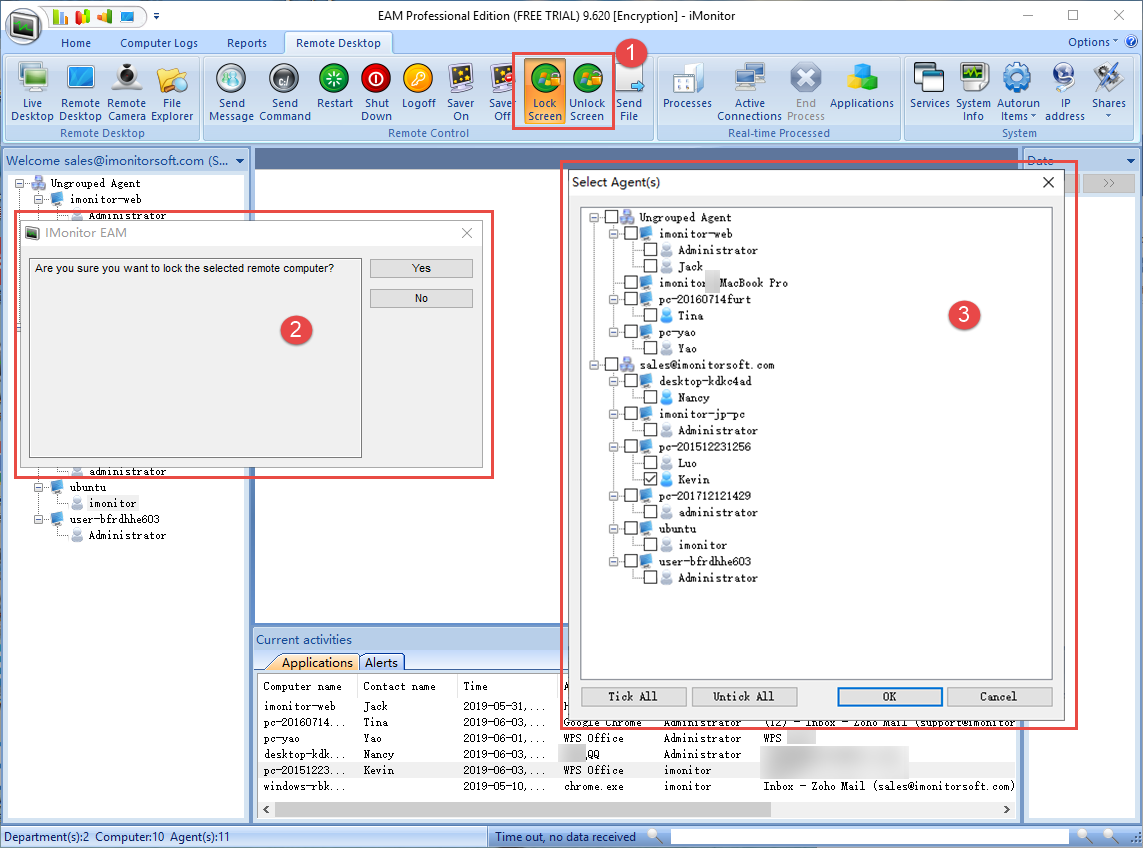Tick the sales@imonitorsoft.com group checkbox
This screenshot has width=1143, height=848.
612,364
